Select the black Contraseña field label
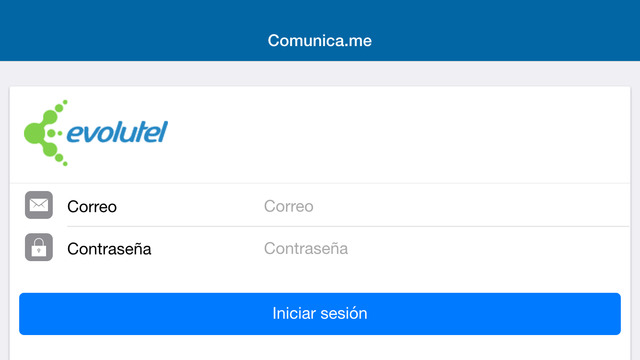 coord(109,249)
